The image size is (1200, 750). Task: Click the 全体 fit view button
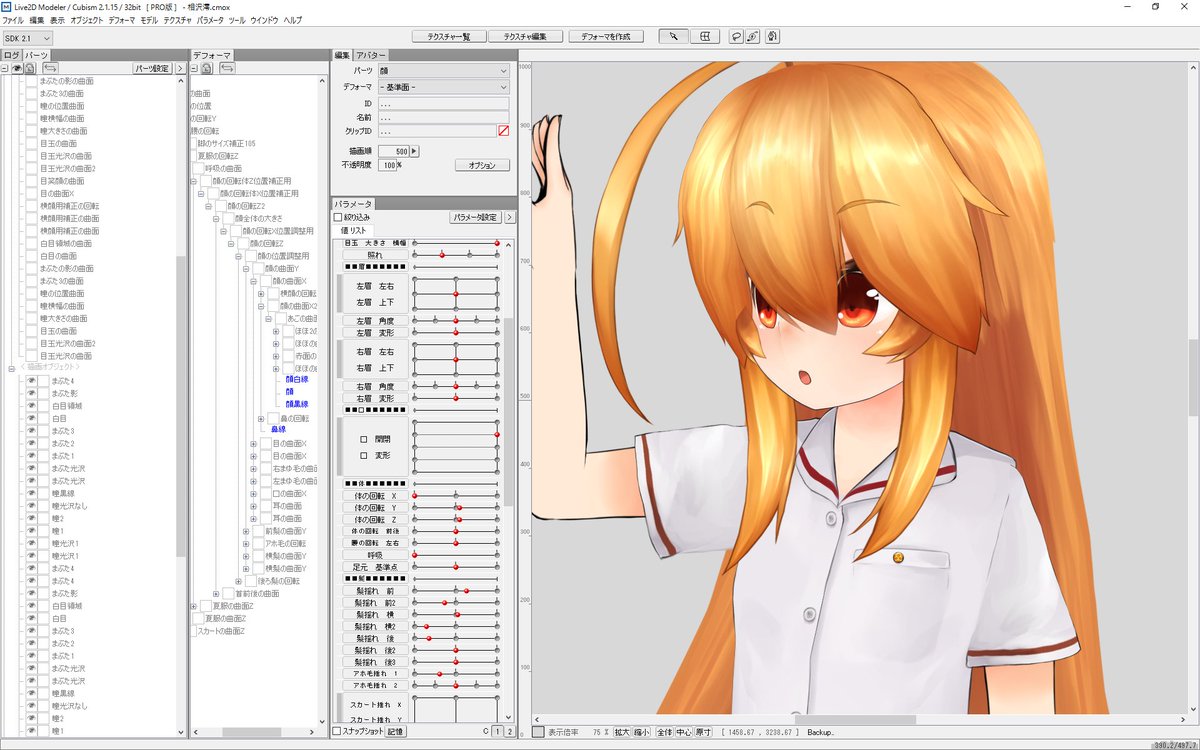tap(664, 732)
